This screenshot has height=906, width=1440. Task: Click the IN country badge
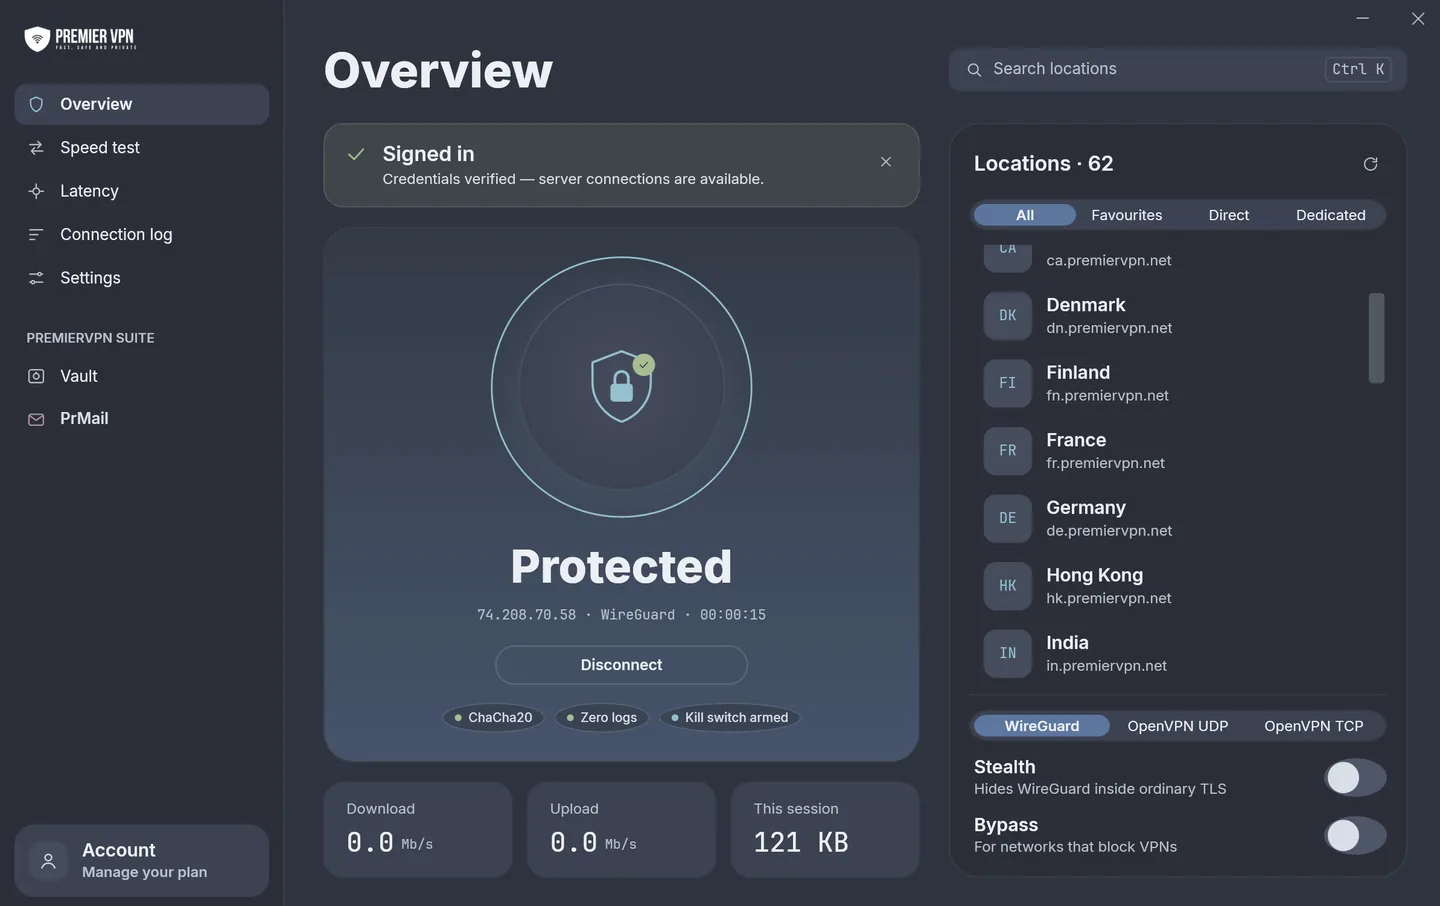[1008, 654]
